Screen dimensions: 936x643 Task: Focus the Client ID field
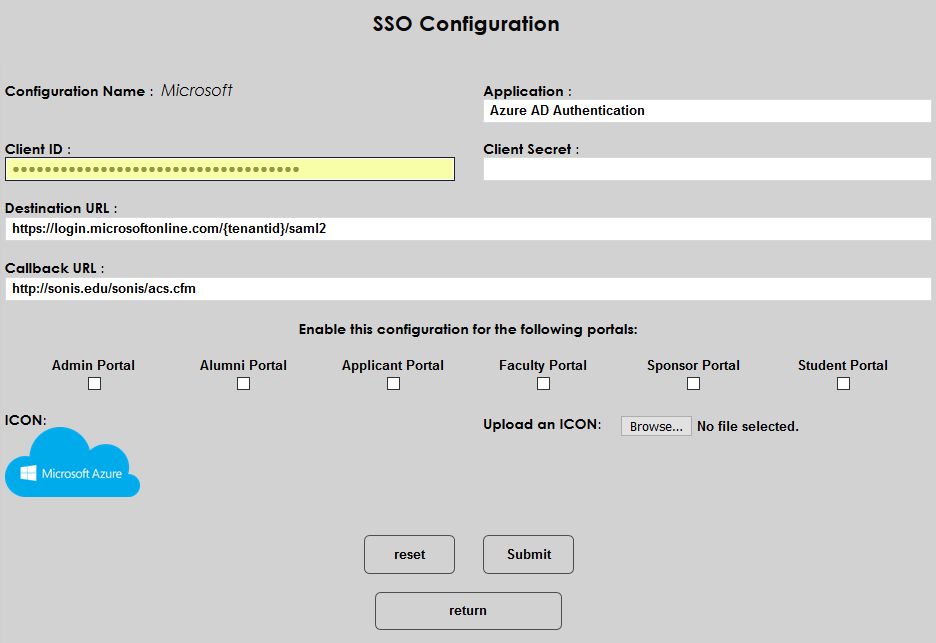(x=230, y=169)
